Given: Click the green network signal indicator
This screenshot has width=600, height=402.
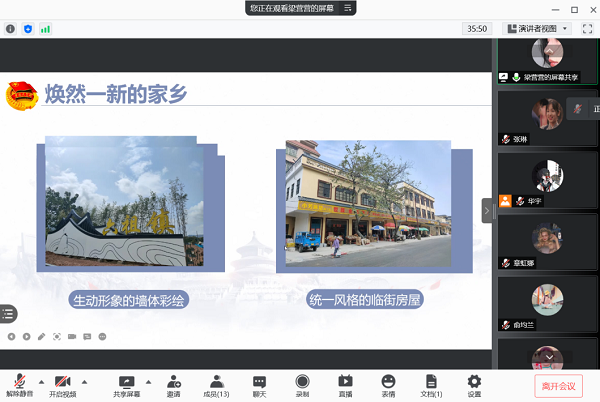Looking at the screenshot, I should pyautogui.click(x=45, y=29).
